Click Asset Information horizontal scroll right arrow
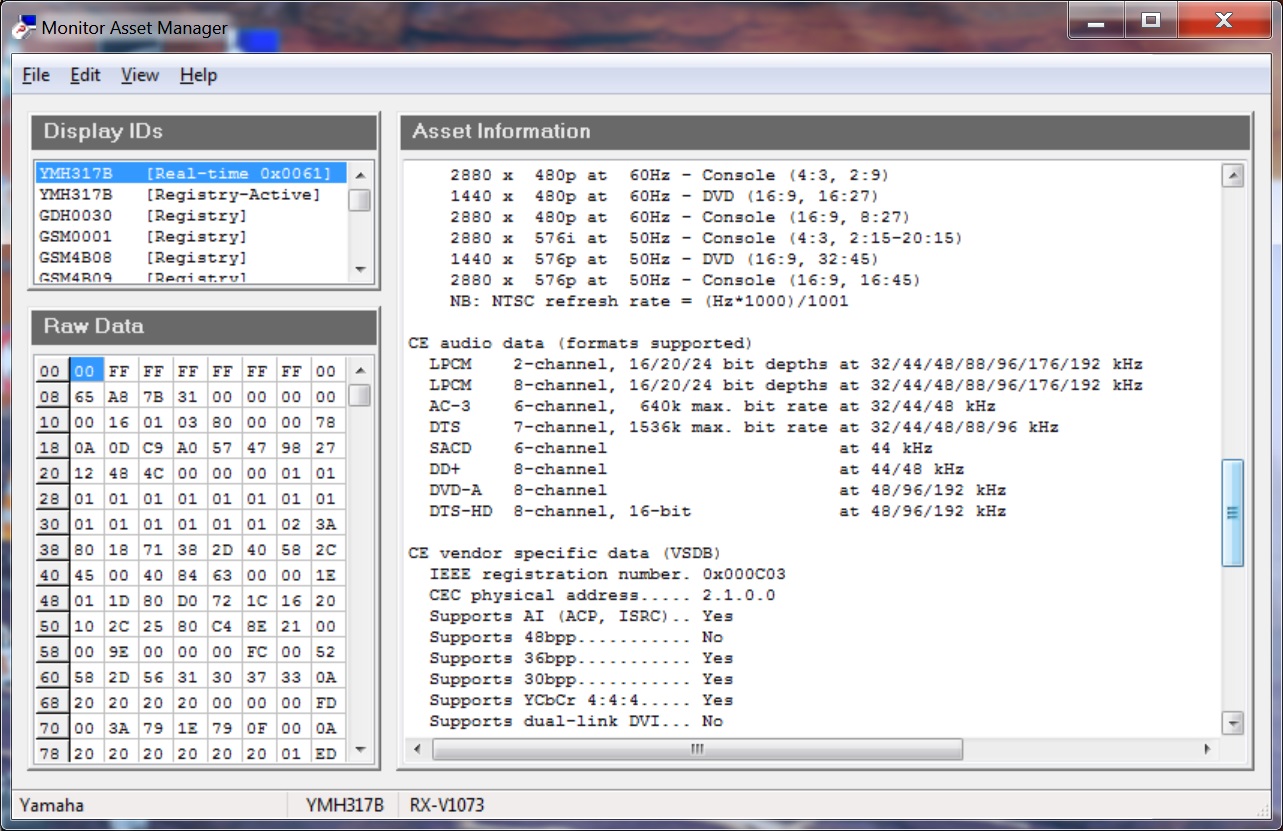1283x831 pixels. (1207, 749)
